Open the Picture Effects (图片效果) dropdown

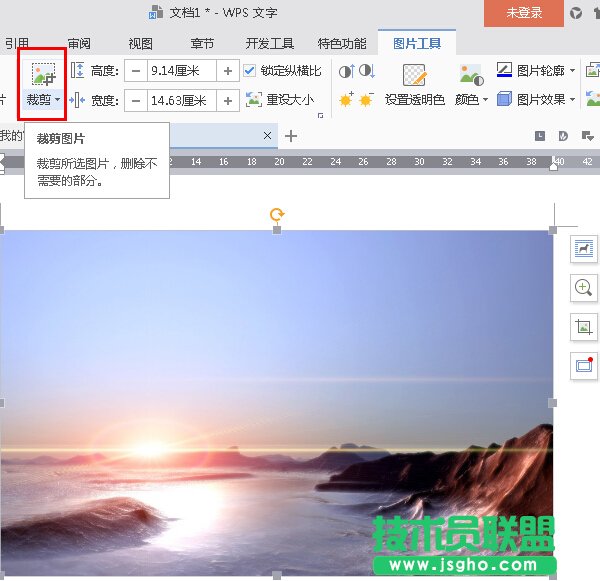click(572, 100)
